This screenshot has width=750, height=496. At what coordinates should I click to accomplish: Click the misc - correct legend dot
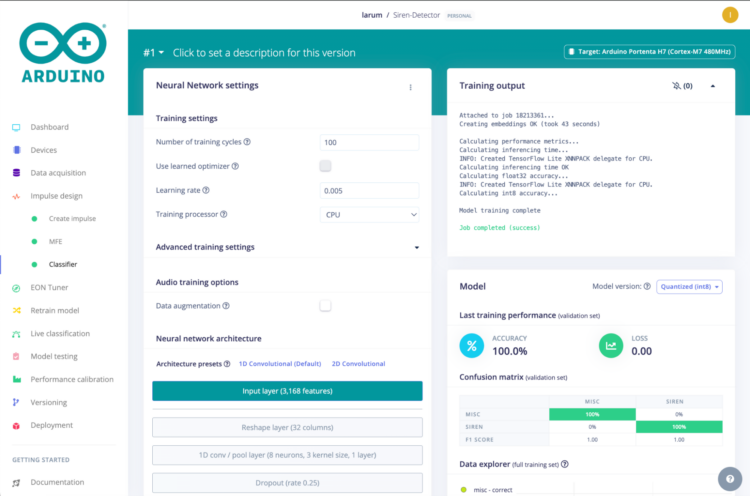point(463,490)
